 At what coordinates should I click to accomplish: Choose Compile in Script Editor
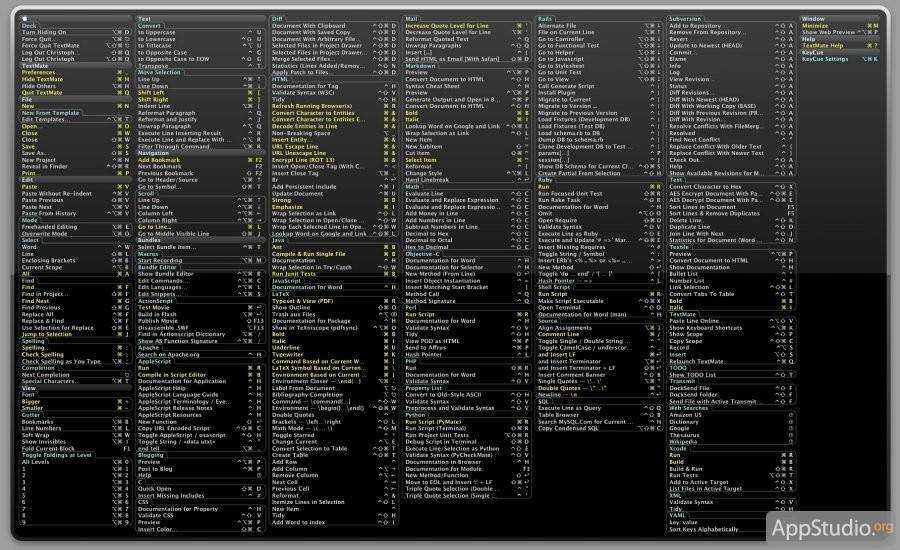pyautogui.click(x=172, y=374)
